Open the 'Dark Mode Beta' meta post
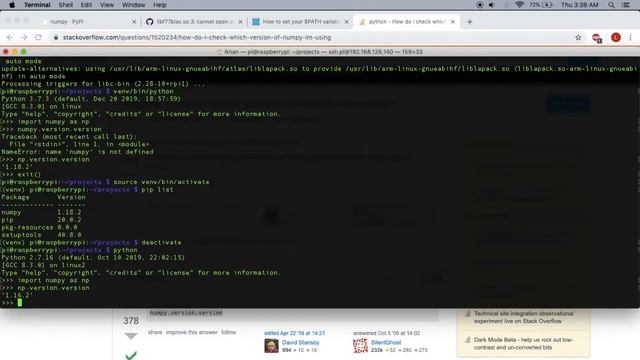Image resolution: width=640 pixels, height=360 pixels. point(523,343)
